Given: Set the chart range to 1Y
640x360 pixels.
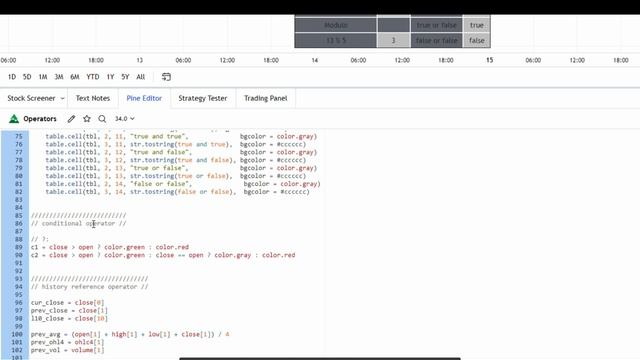Looking at the screenshot, I should click(x=110, y=77).
